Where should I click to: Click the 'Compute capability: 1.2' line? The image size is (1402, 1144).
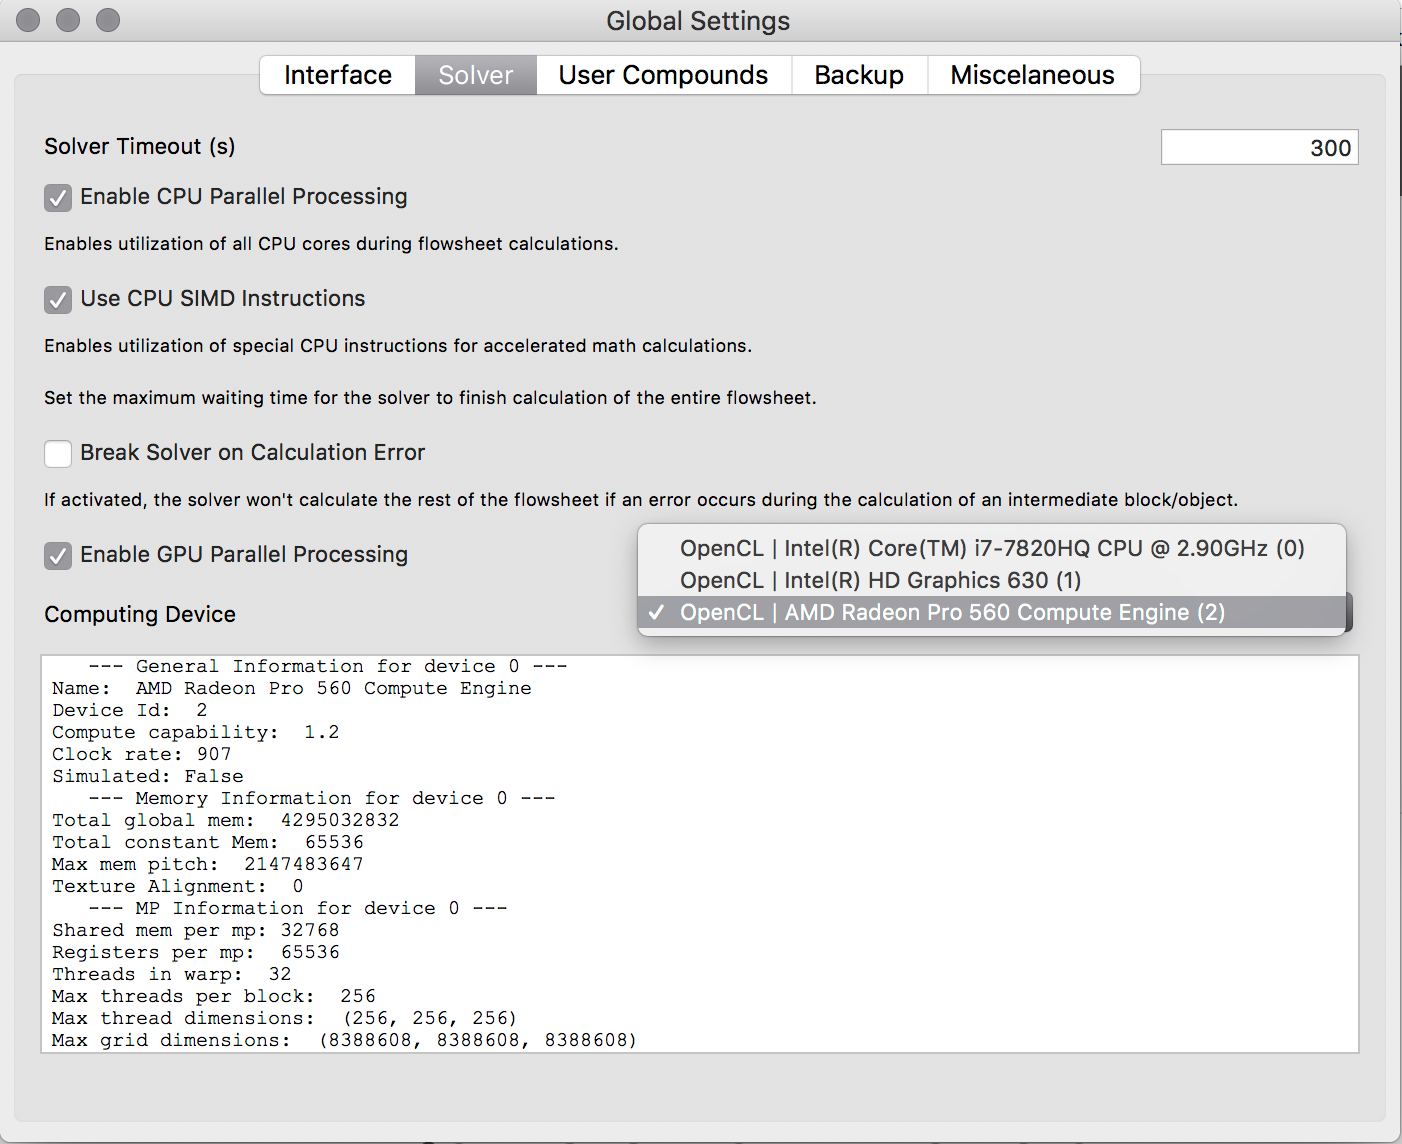click(196, 732)
